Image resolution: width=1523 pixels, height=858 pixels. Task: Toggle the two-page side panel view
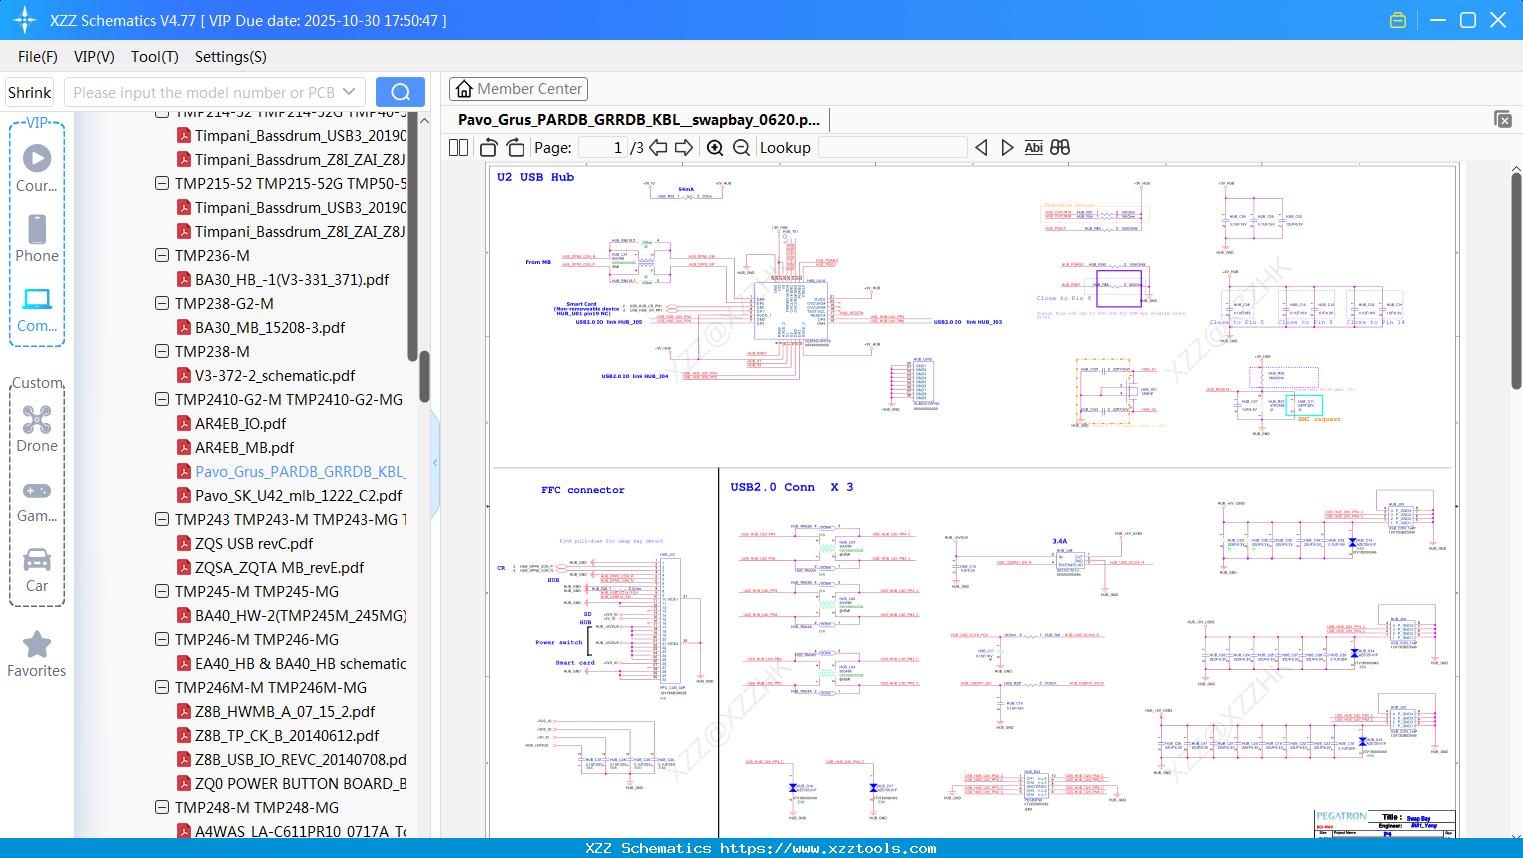pyautogui.click(x=459, y=148)
